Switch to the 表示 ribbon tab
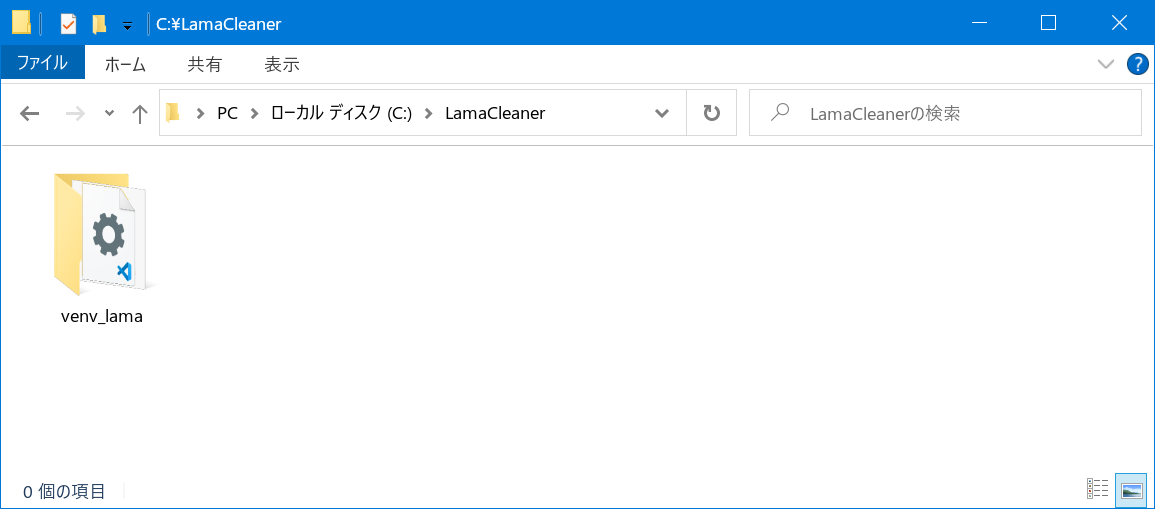Image resolution: width=1155 pixels, height=509 pixels. pyautogui.click(x=281, y=64)
